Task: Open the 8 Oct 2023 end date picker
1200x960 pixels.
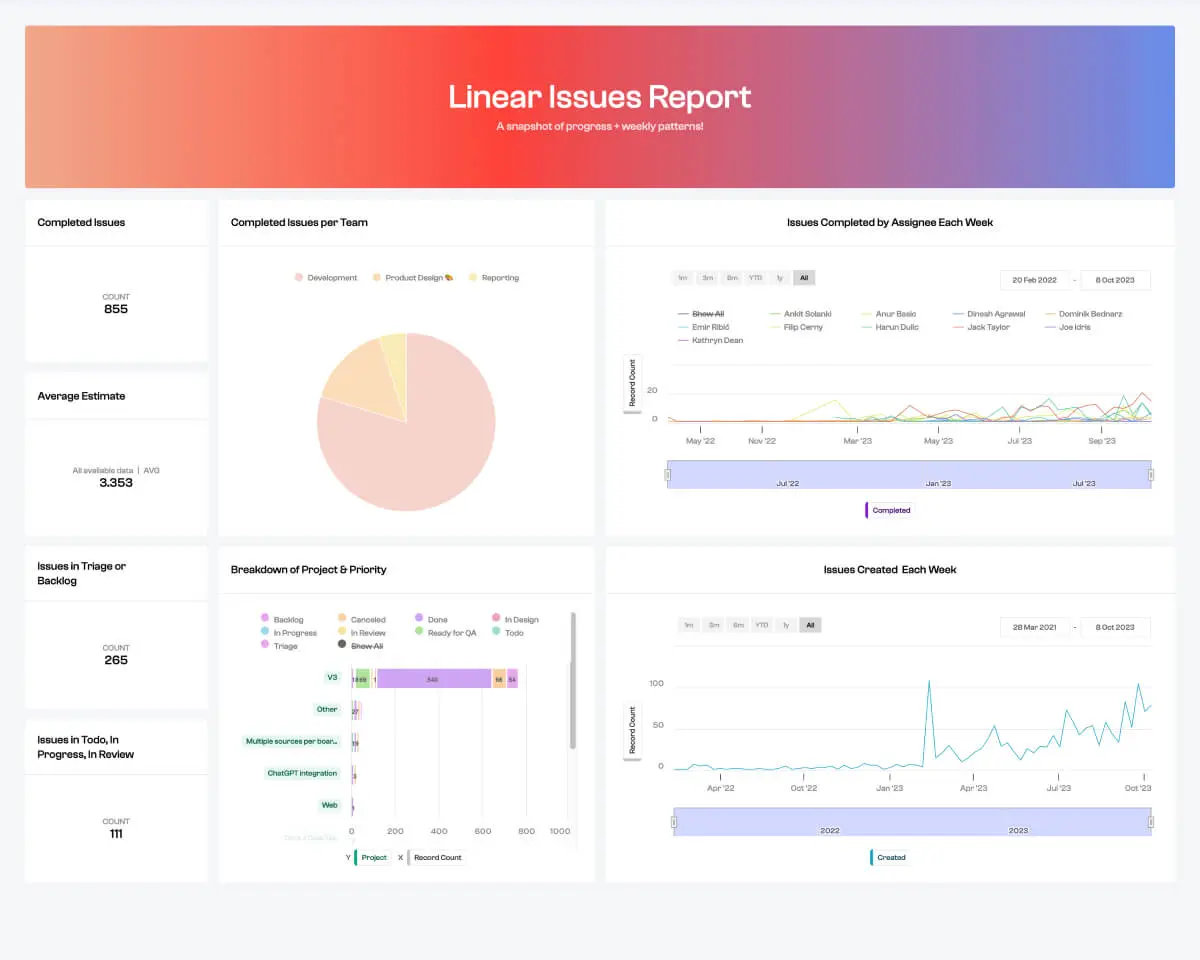Action: point(1116,280)
